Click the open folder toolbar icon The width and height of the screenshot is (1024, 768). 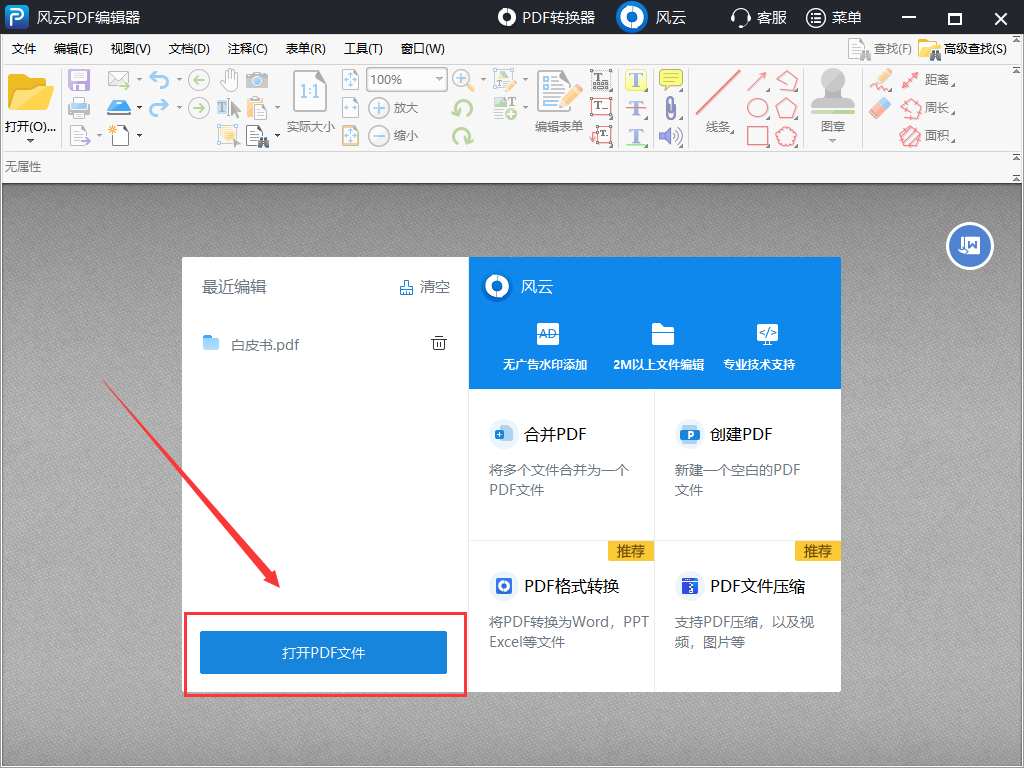point(30,92)
